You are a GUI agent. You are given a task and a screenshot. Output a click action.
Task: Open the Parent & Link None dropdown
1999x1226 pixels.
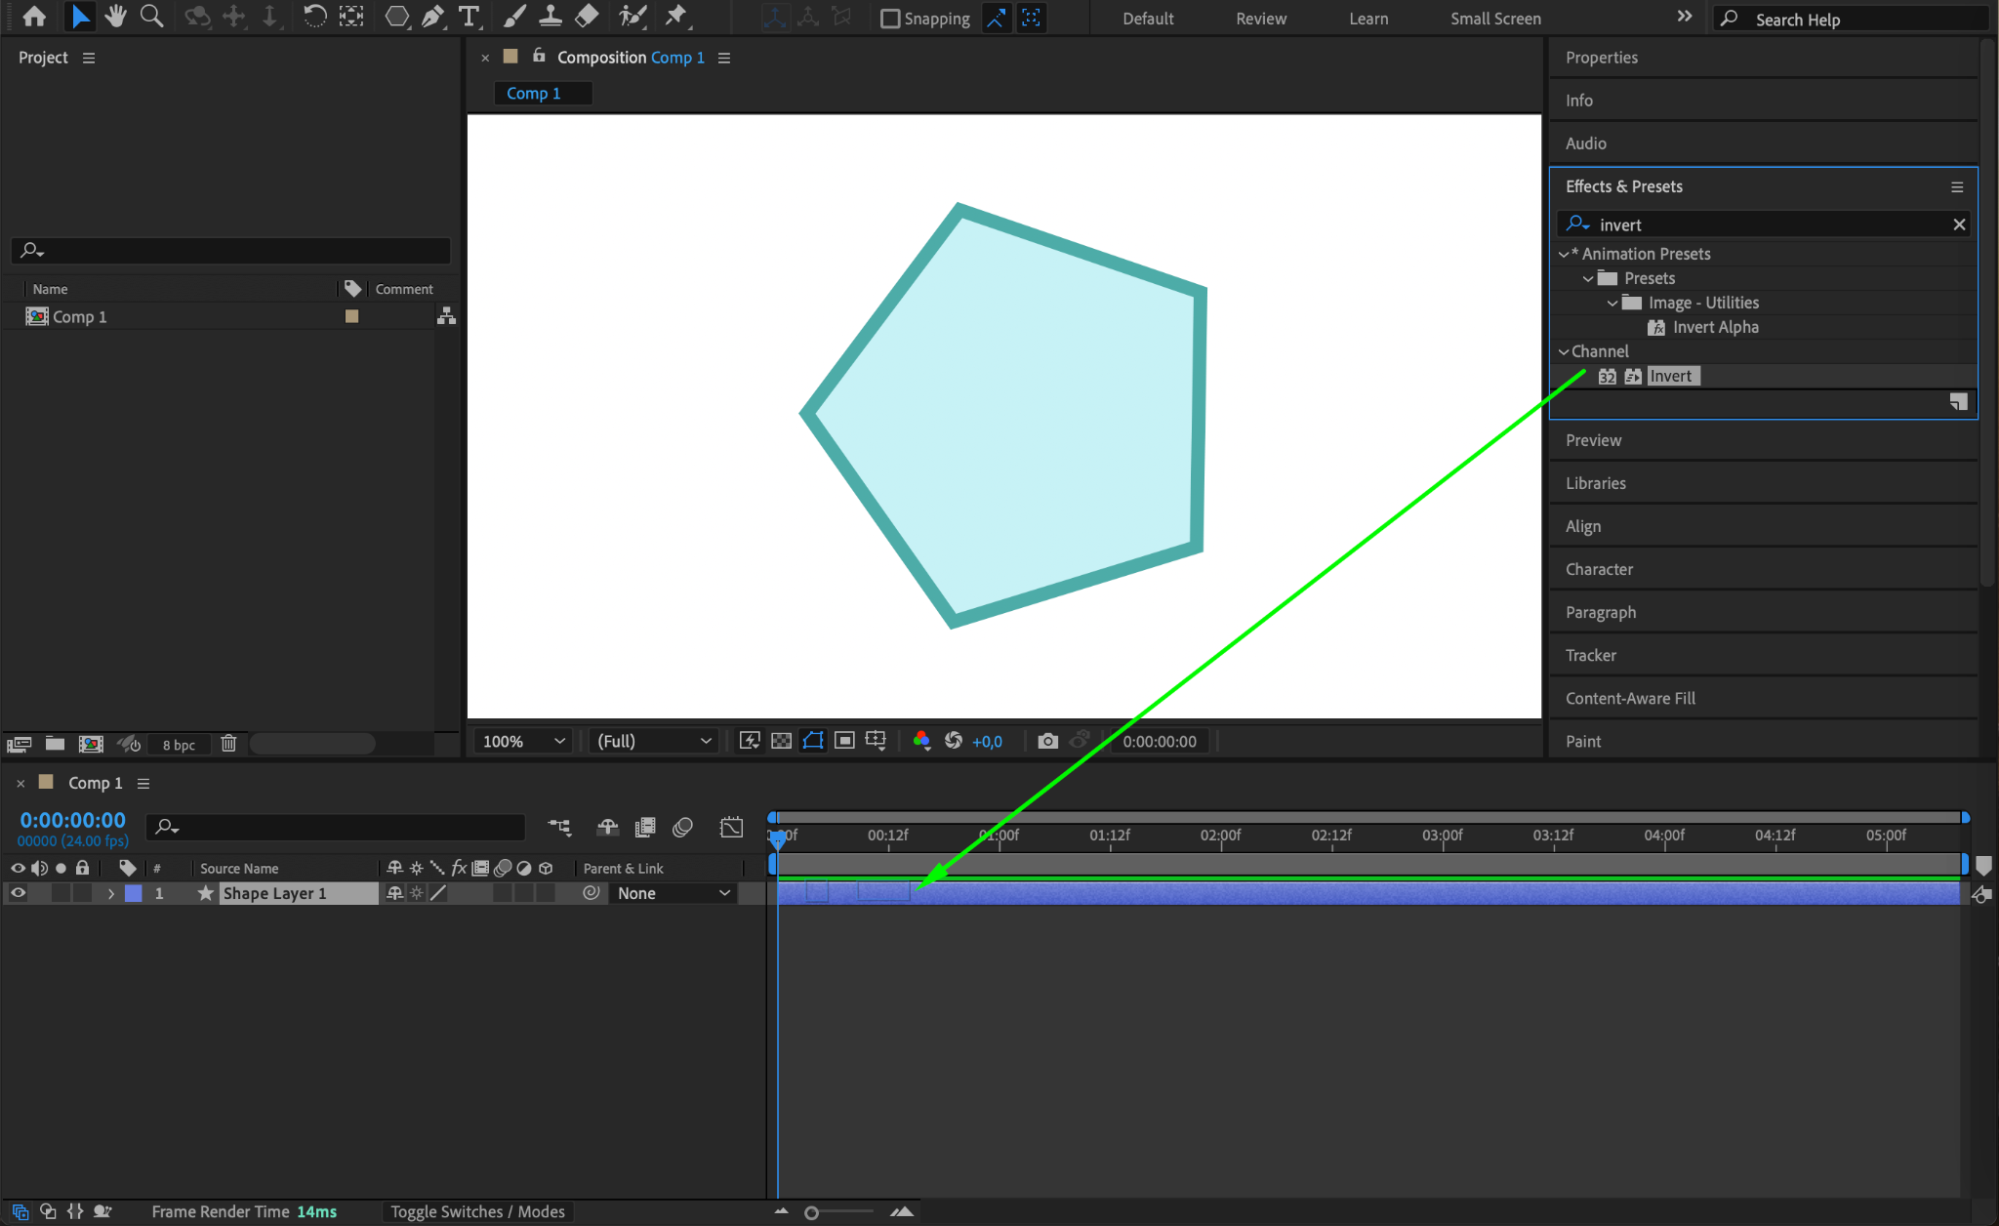(x=673, y=893)
